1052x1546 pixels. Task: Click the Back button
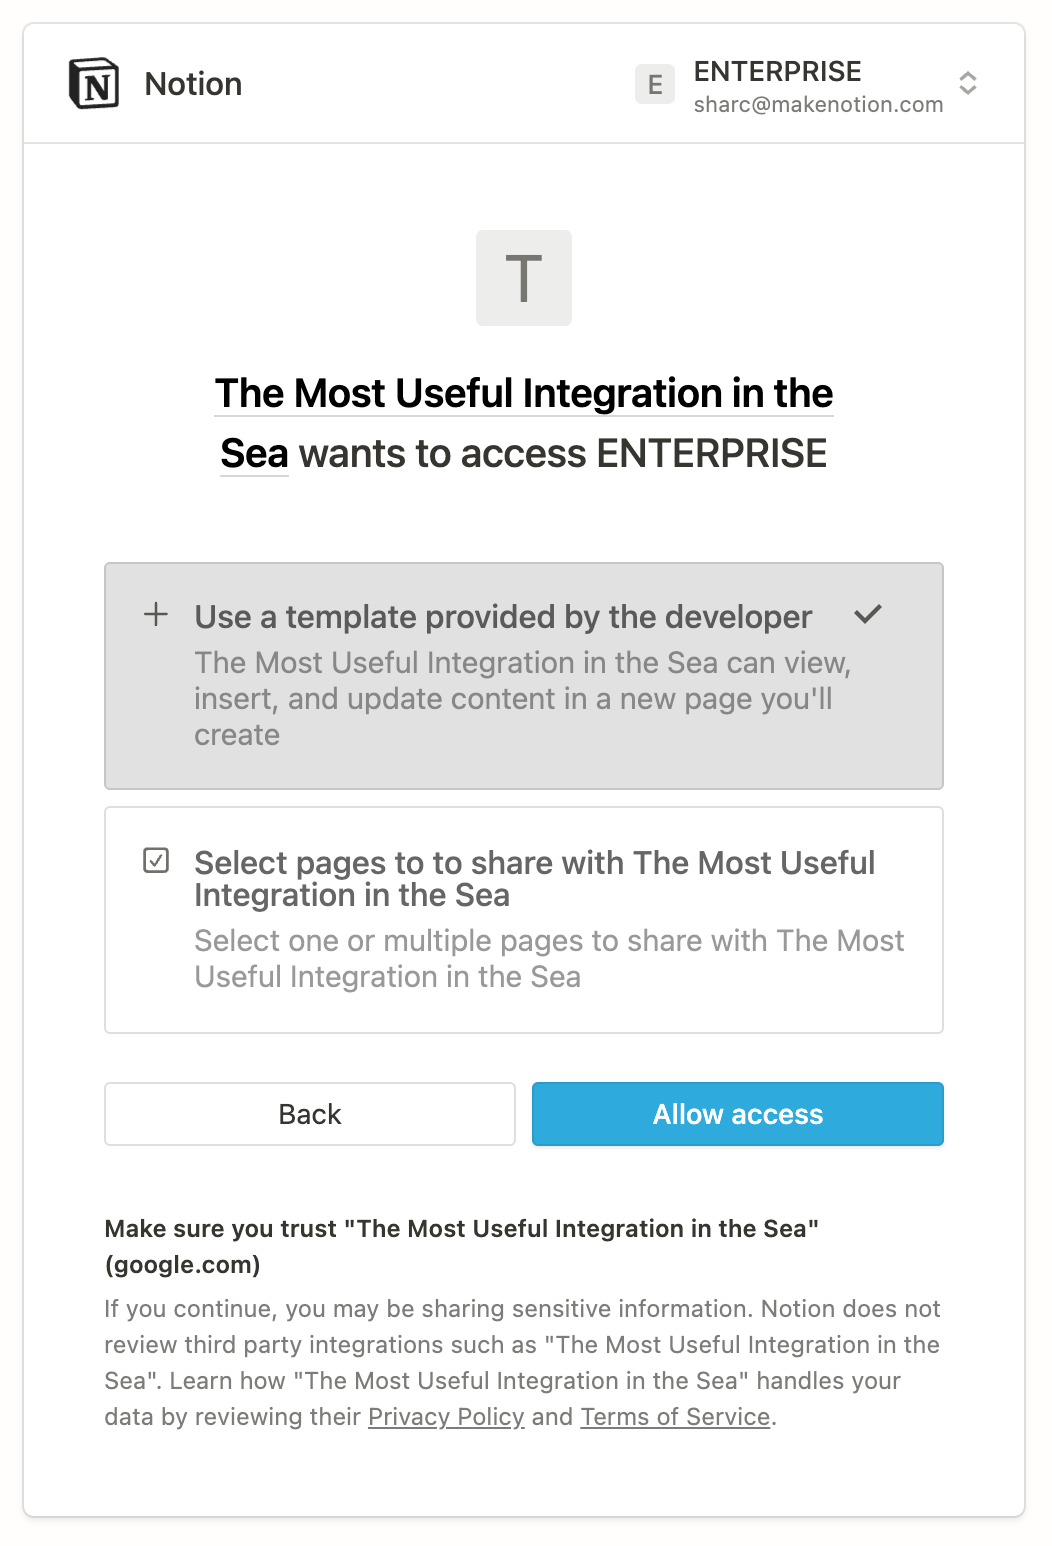point(310,1114)
